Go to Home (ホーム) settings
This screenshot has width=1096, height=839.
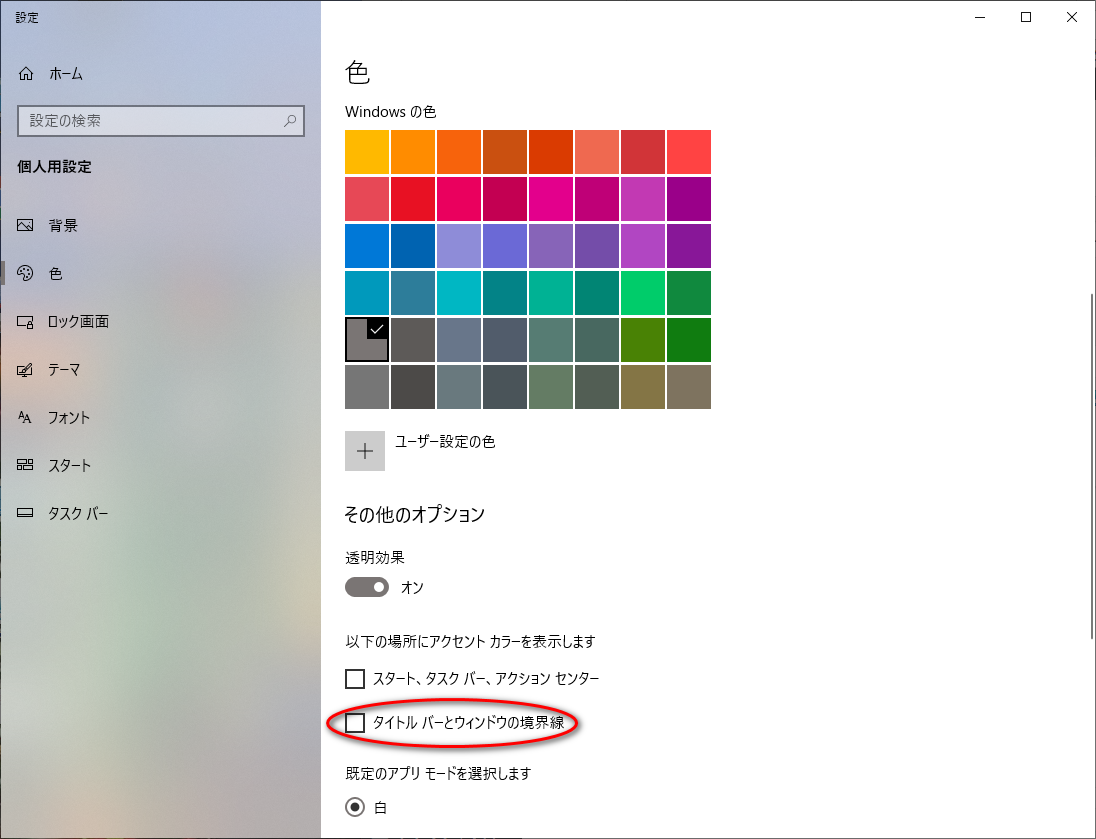65,74
